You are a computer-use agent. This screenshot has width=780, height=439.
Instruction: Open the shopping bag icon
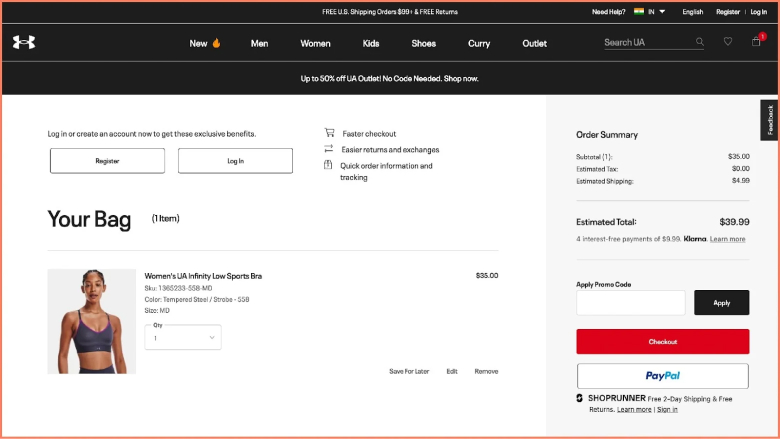(756, 42)
